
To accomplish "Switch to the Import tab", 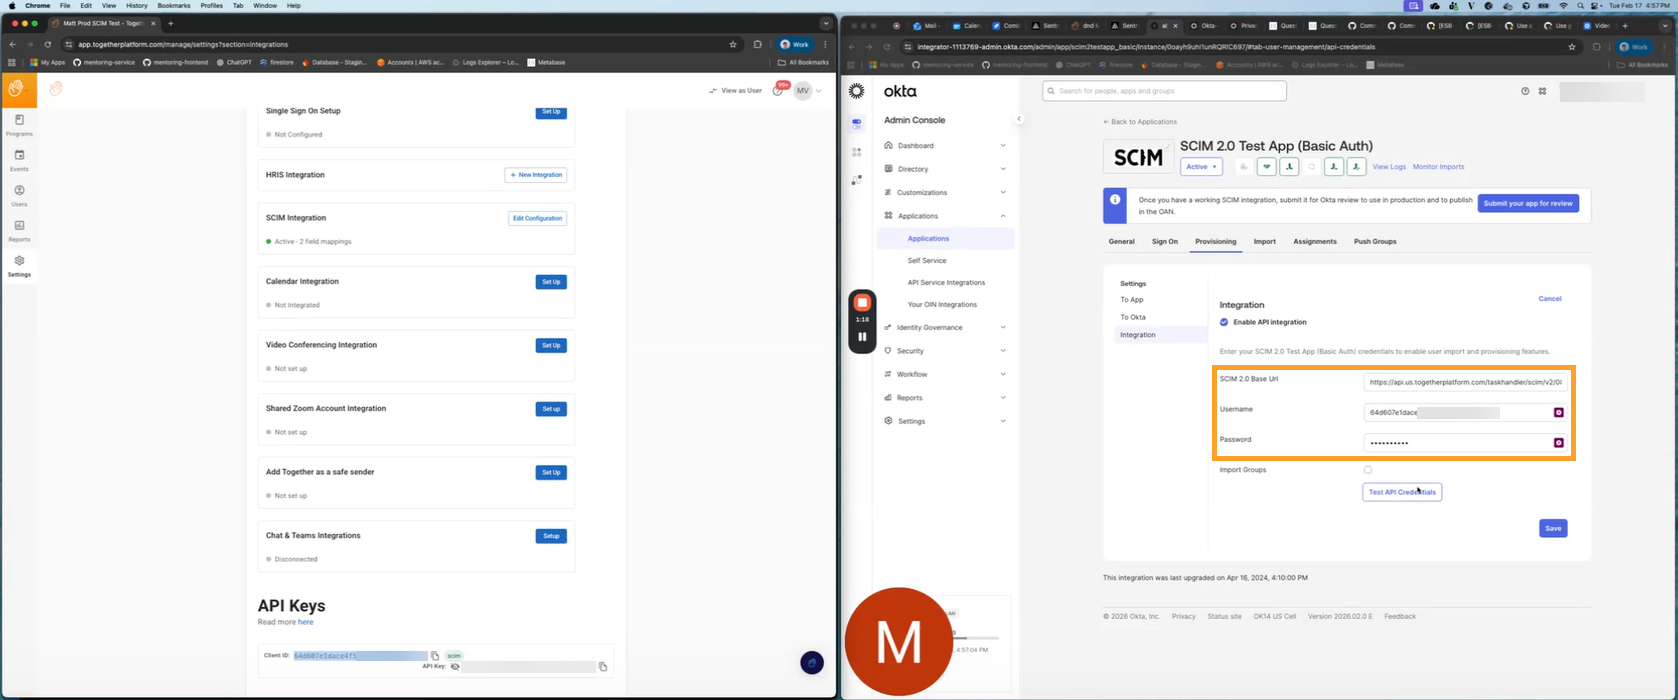I will tap(1265, 242).
